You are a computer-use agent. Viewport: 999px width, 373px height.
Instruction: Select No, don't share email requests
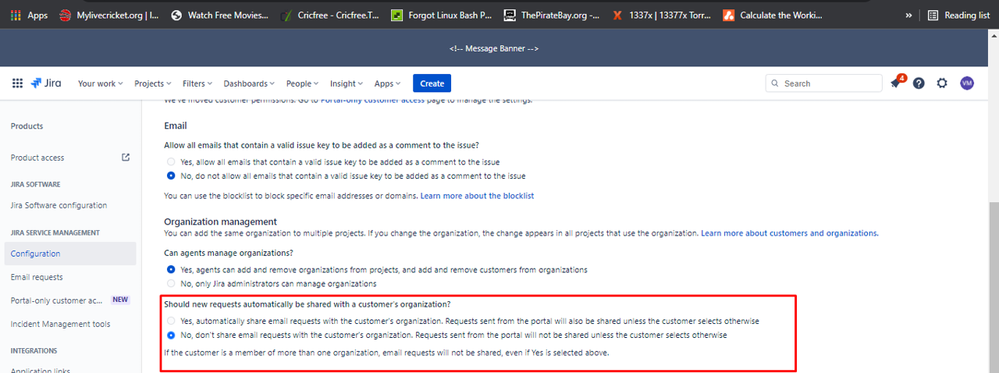[x=171, y=335]
